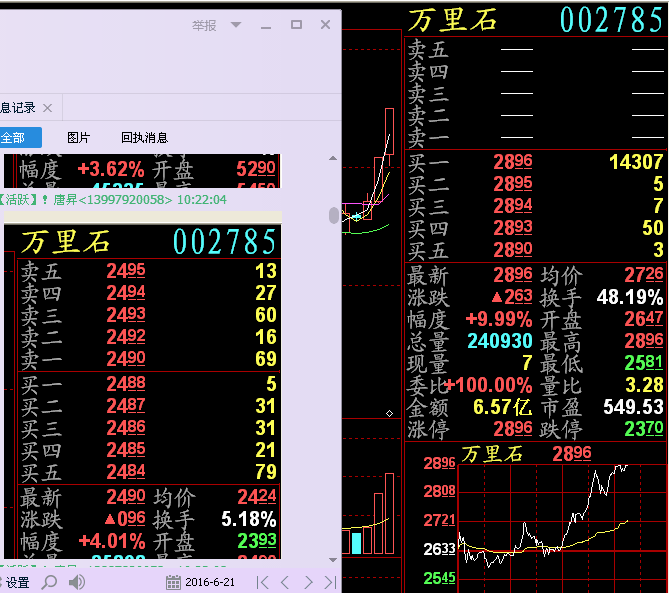This screenshot has height=593, width=670.
Task: Click 买三 price 2894
Action: (x=513, y=206)
